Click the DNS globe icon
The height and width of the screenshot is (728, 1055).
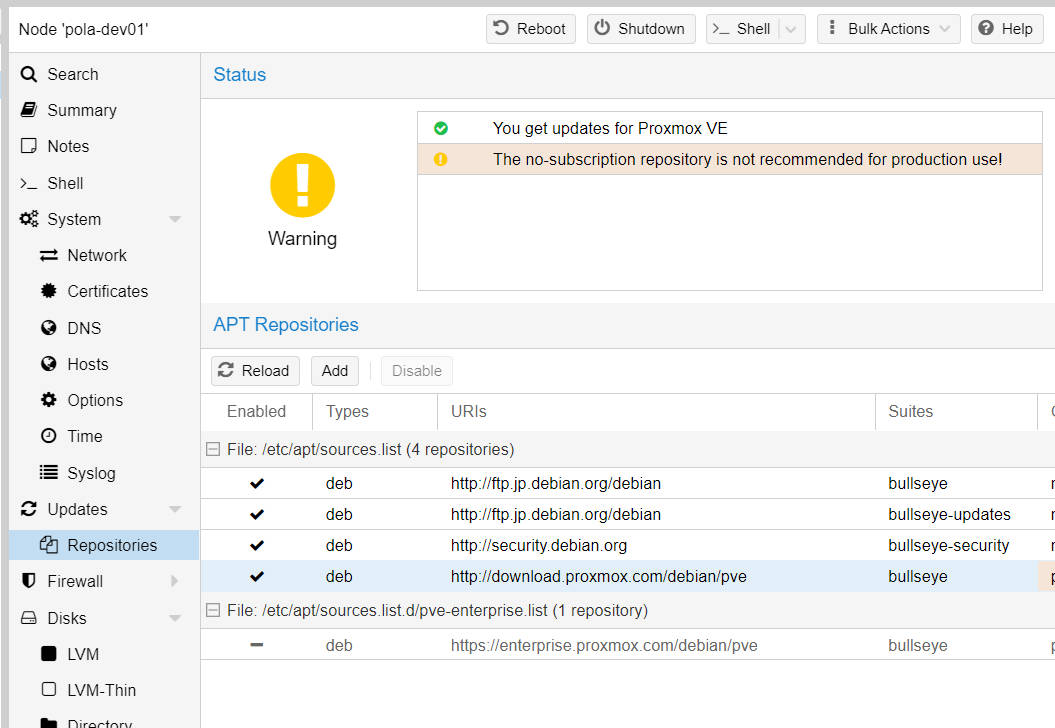click(x=49, y=328)
